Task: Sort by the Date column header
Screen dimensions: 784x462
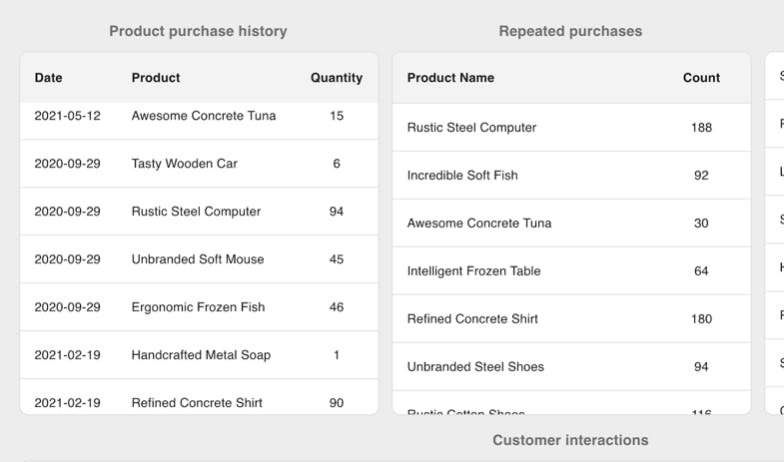Action: pos(48,78)
